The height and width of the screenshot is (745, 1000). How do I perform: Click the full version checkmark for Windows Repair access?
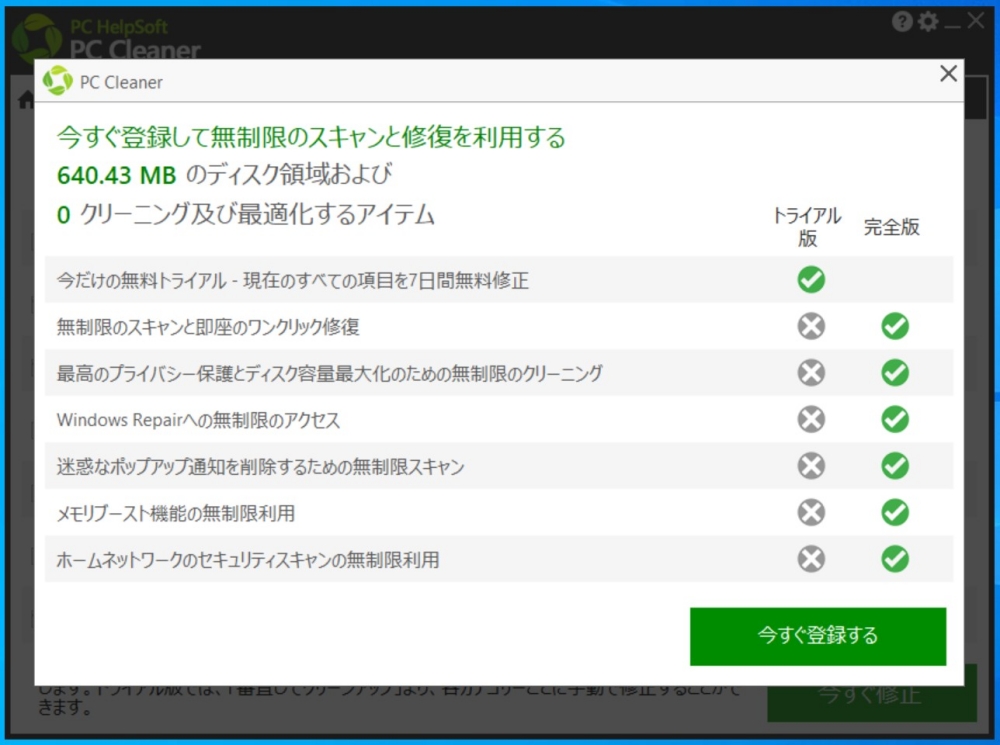pos(894,420)
